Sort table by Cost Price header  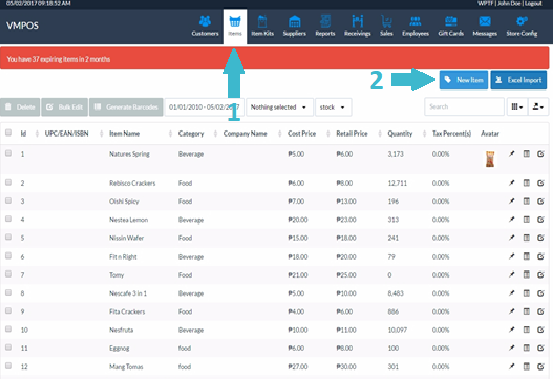(302, 134)
